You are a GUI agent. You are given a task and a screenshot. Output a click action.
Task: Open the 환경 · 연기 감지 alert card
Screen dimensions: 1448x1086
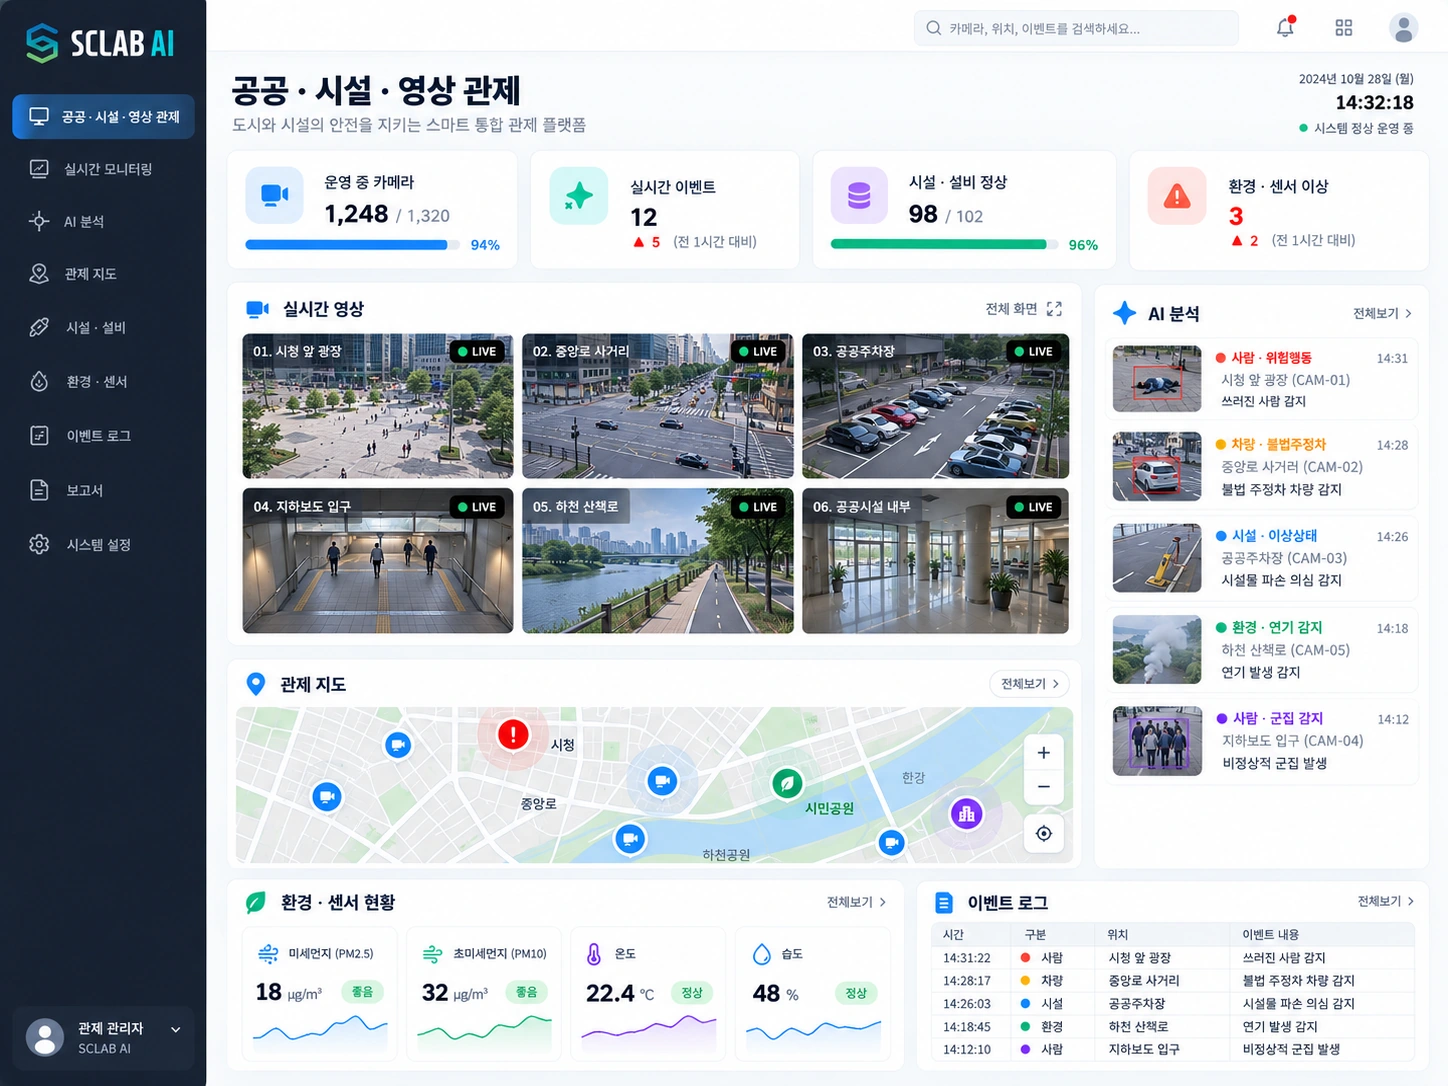1262,650
